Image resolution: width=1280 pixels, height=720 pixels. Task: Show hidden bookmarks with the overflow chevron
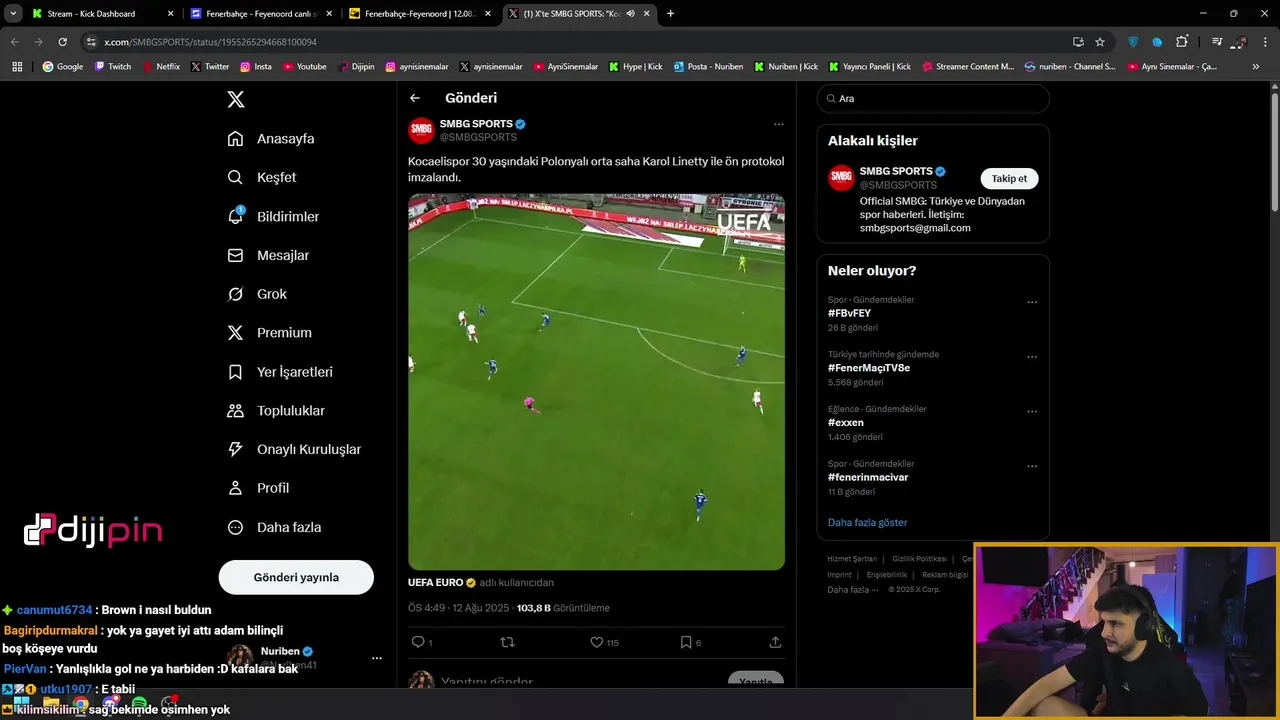[1256, 66]
